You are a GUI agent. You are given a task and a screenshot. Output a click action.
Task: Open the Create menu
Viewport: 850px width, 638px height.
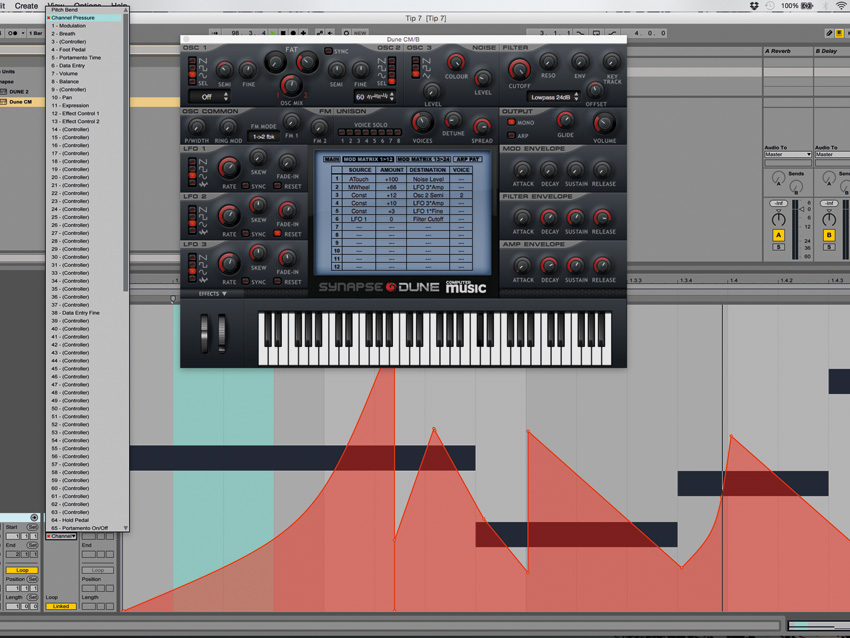coord(26,5)
